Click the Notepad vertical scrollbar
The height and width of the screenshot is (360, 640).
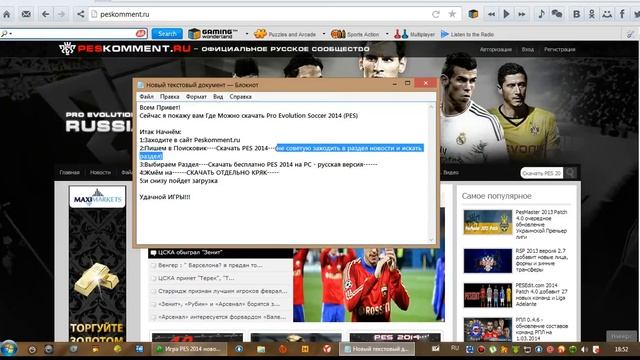[x=431, y=173]
